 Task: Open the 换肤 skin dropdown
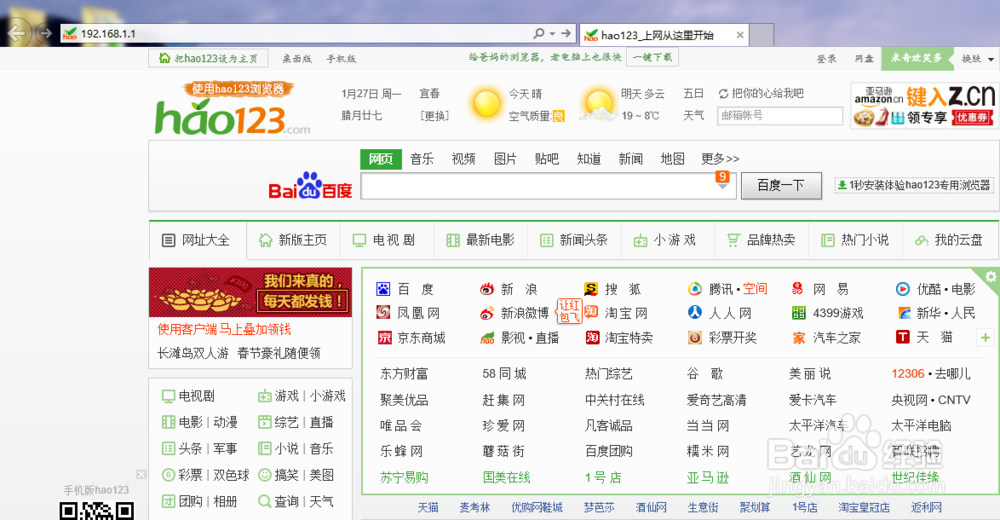[x=978, y=59]
